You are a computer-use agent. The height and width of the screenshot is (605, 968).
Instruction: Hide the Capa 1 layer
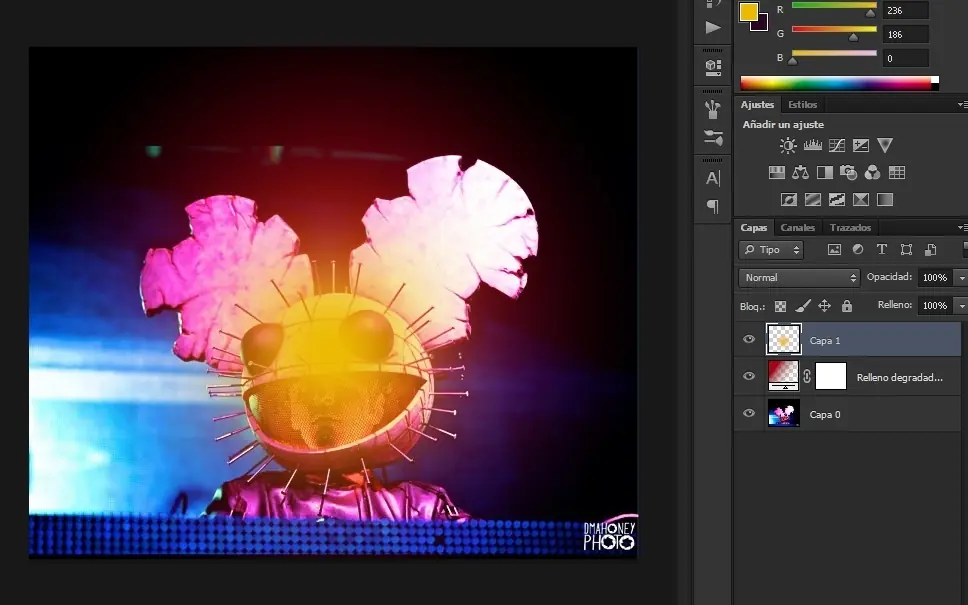tap(749, 339)
